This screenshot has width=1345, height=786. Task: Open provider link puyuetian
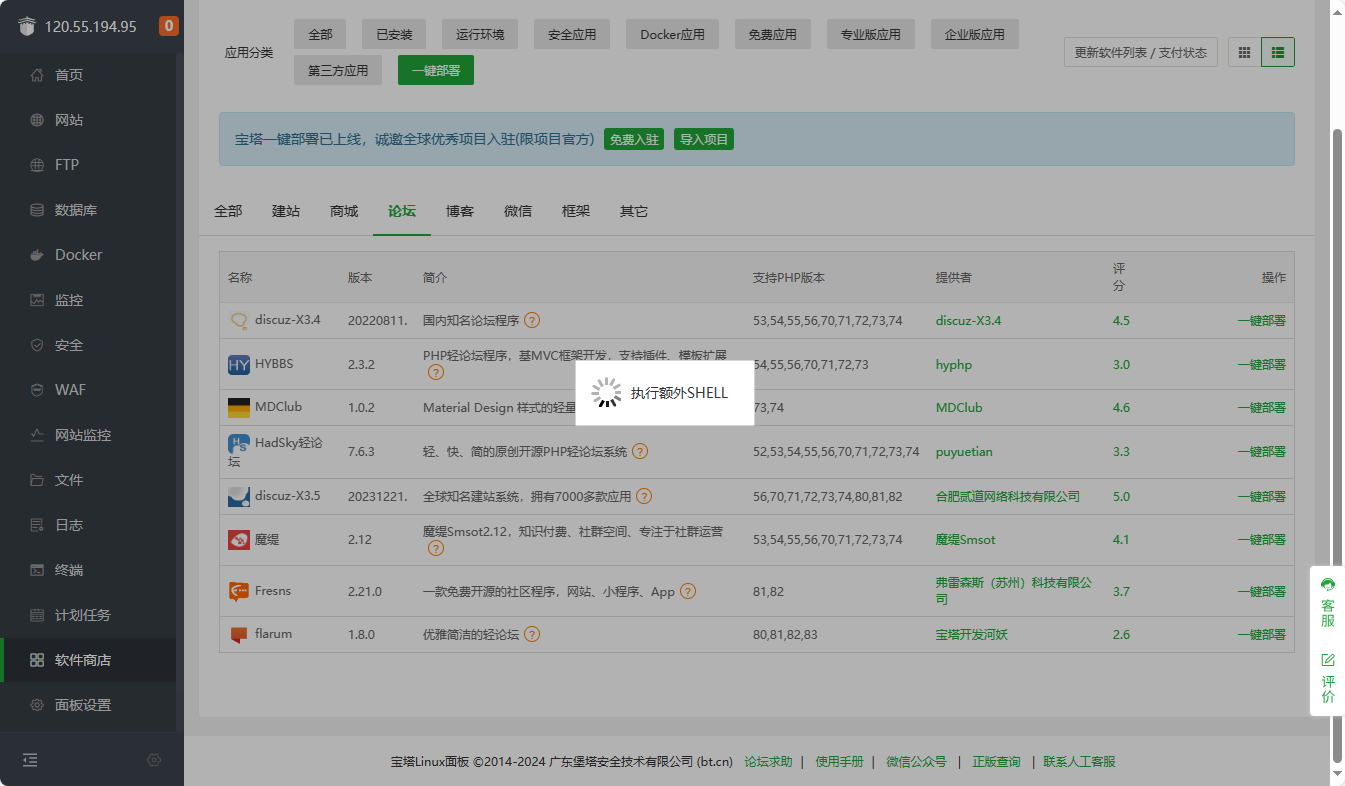(964, 452)
